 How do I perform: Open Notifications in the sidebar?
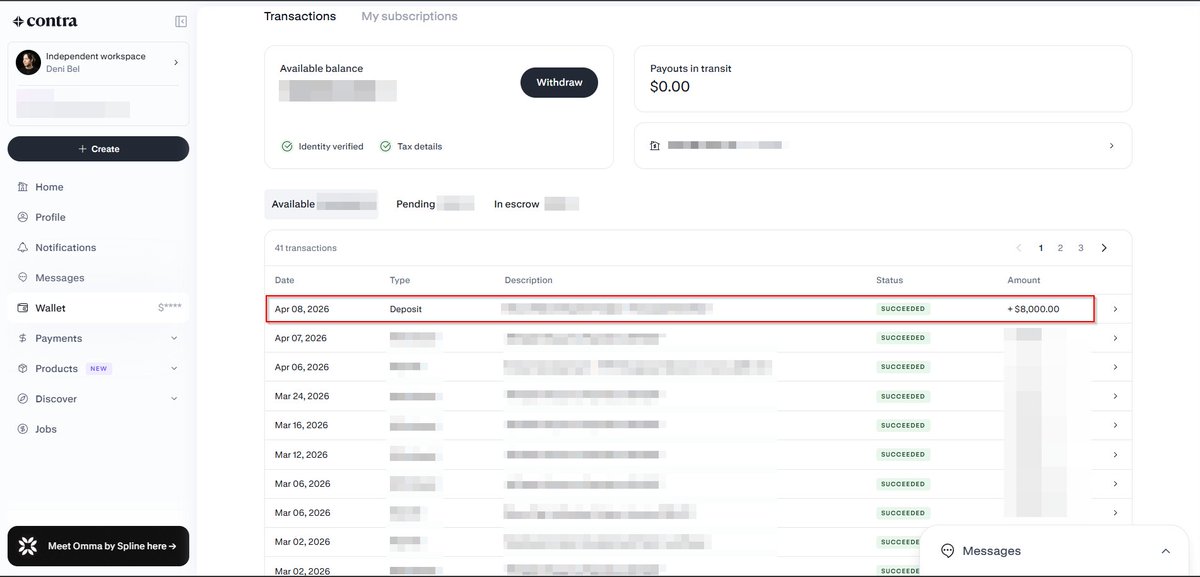pyautogui.click(x=66, y=247)
